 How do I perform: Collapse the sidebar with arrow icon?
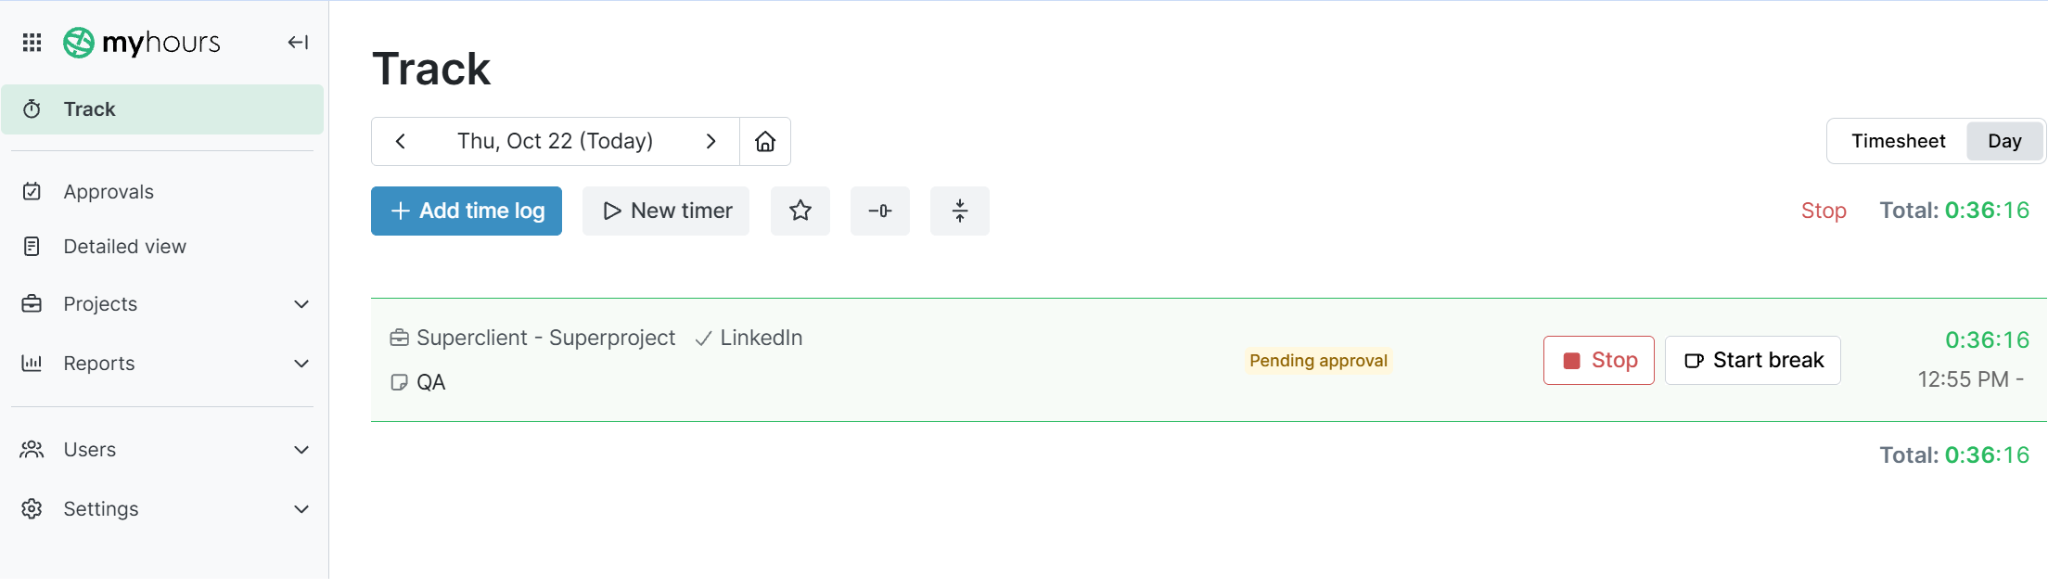coord(298,42)
